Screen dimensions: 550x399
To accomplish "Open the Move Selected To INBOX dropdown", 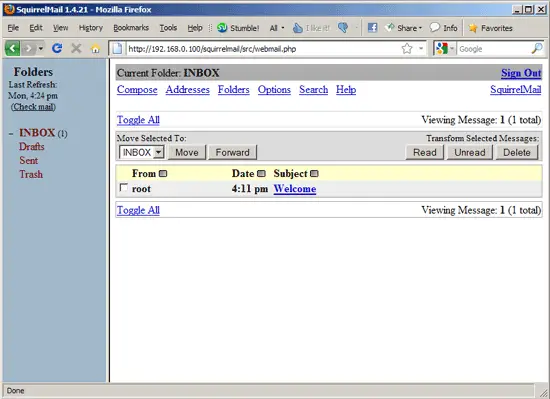I will [142, 152].
